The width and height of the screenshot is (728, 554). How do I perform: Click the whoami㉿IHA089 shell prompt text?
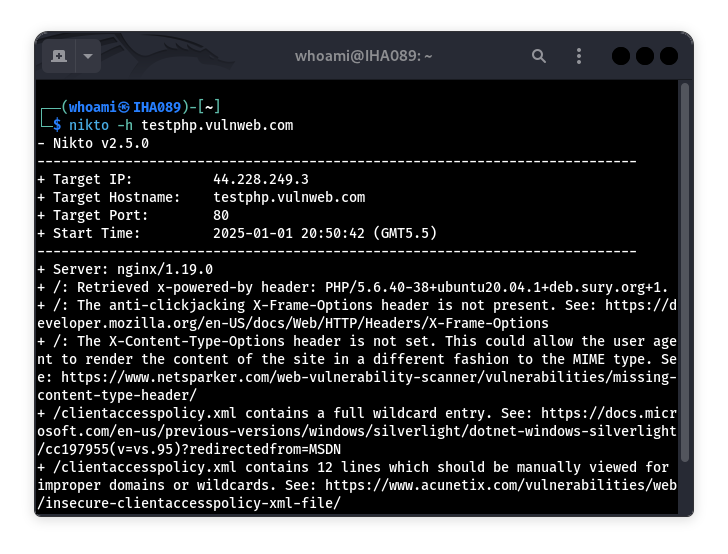(125, 107)
